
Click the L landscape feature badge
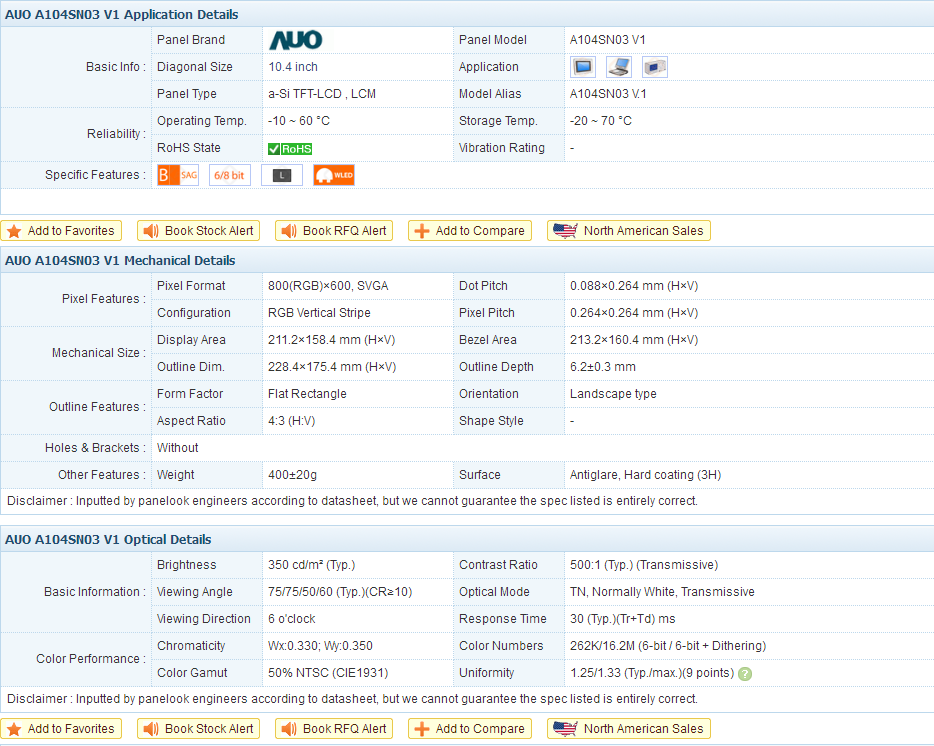click(282, 175)
